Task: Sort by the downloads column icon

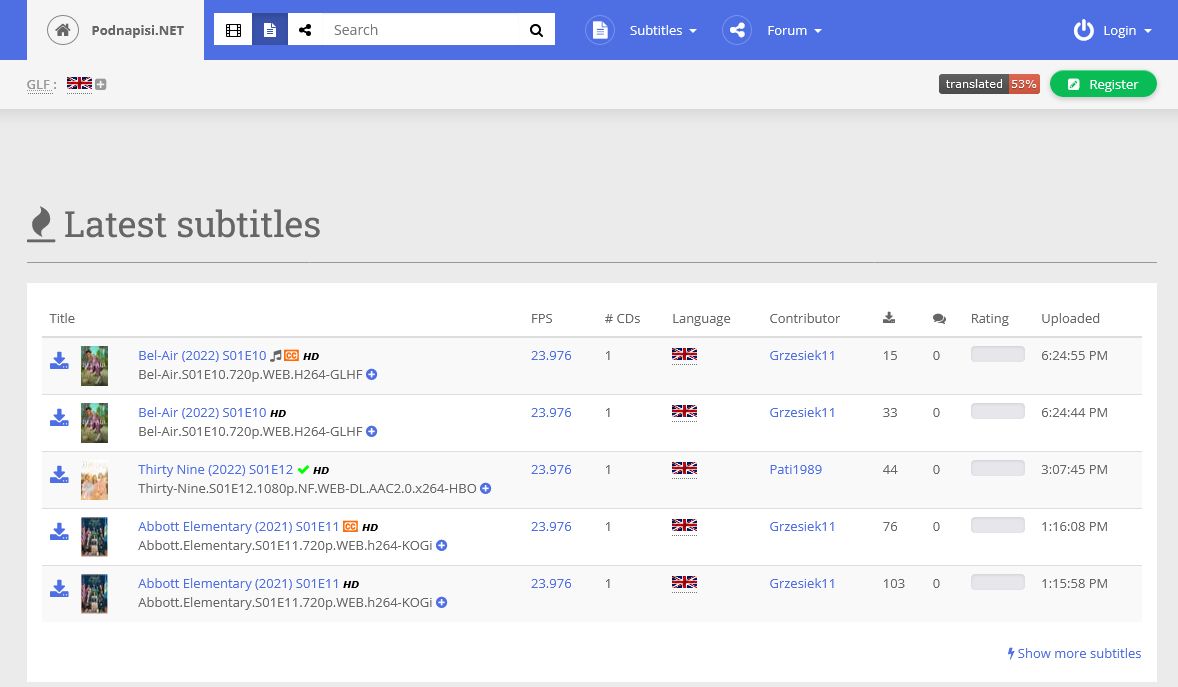Action: 889,318
